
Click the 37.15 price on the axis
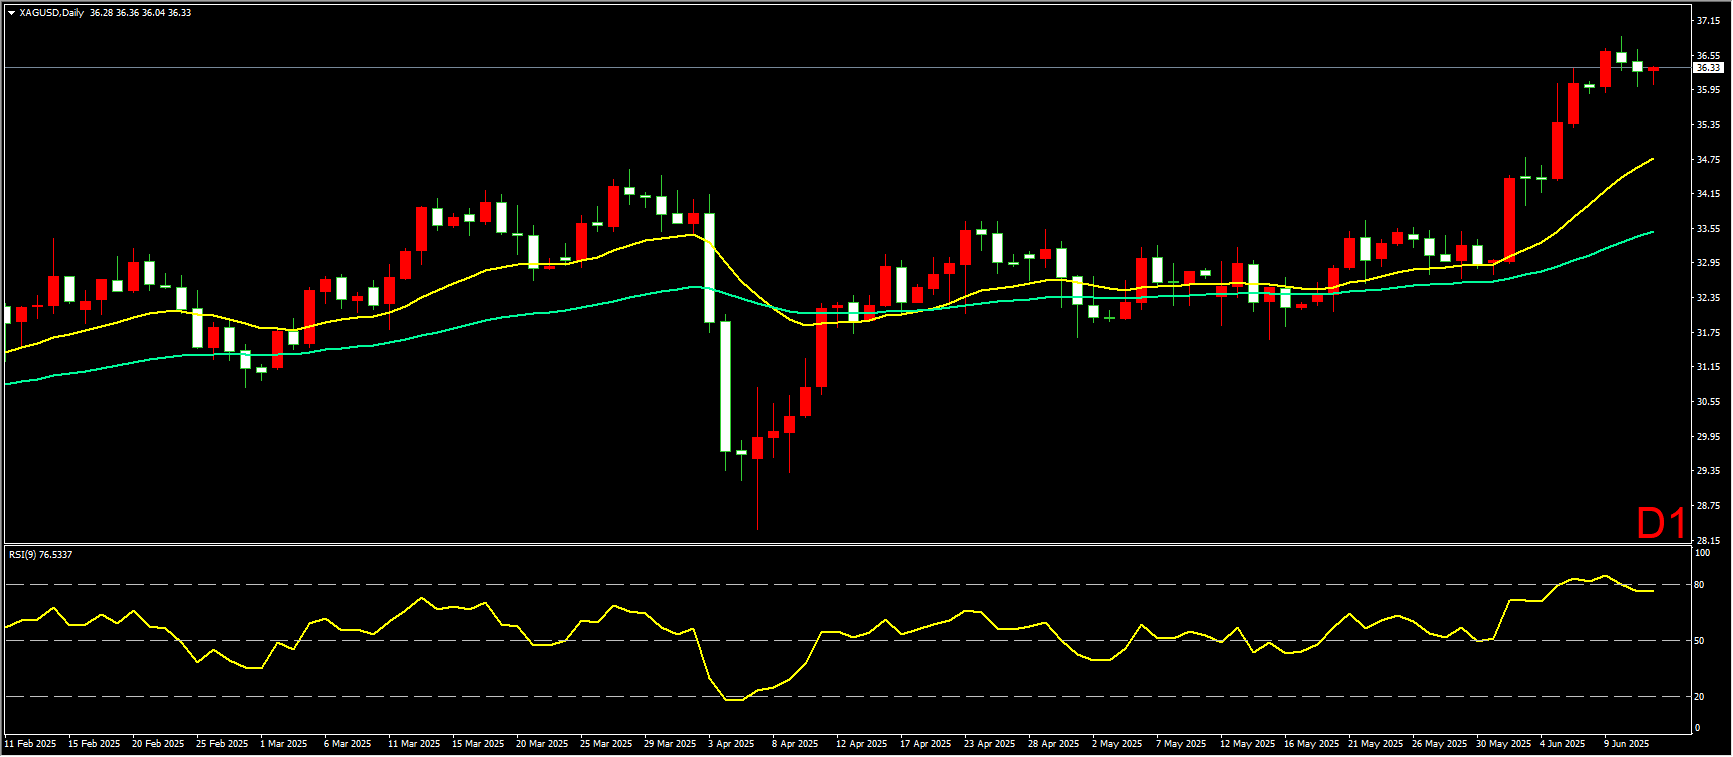1708,21
